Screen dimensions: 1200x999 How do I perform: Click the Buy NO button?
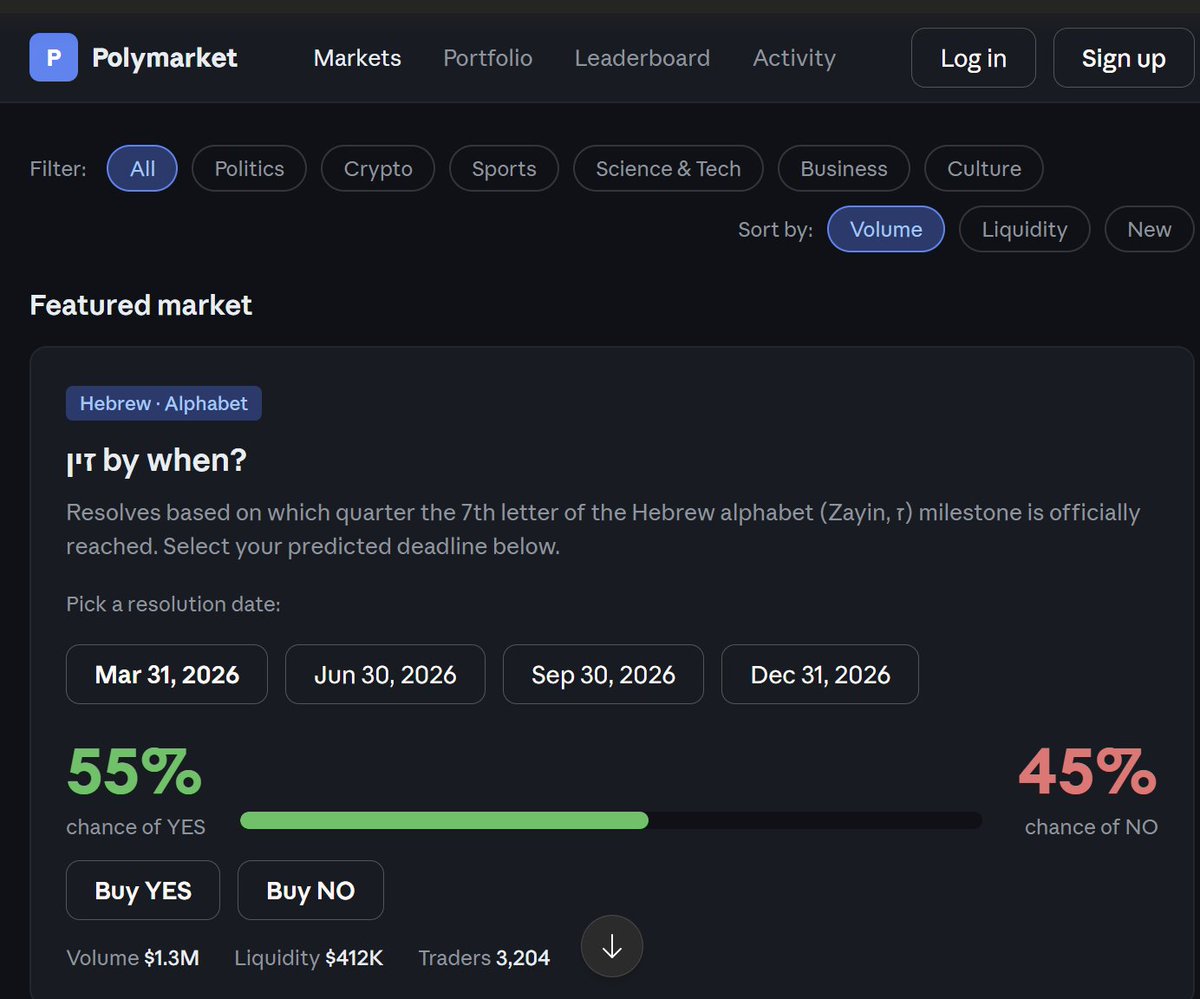point(310,890)
